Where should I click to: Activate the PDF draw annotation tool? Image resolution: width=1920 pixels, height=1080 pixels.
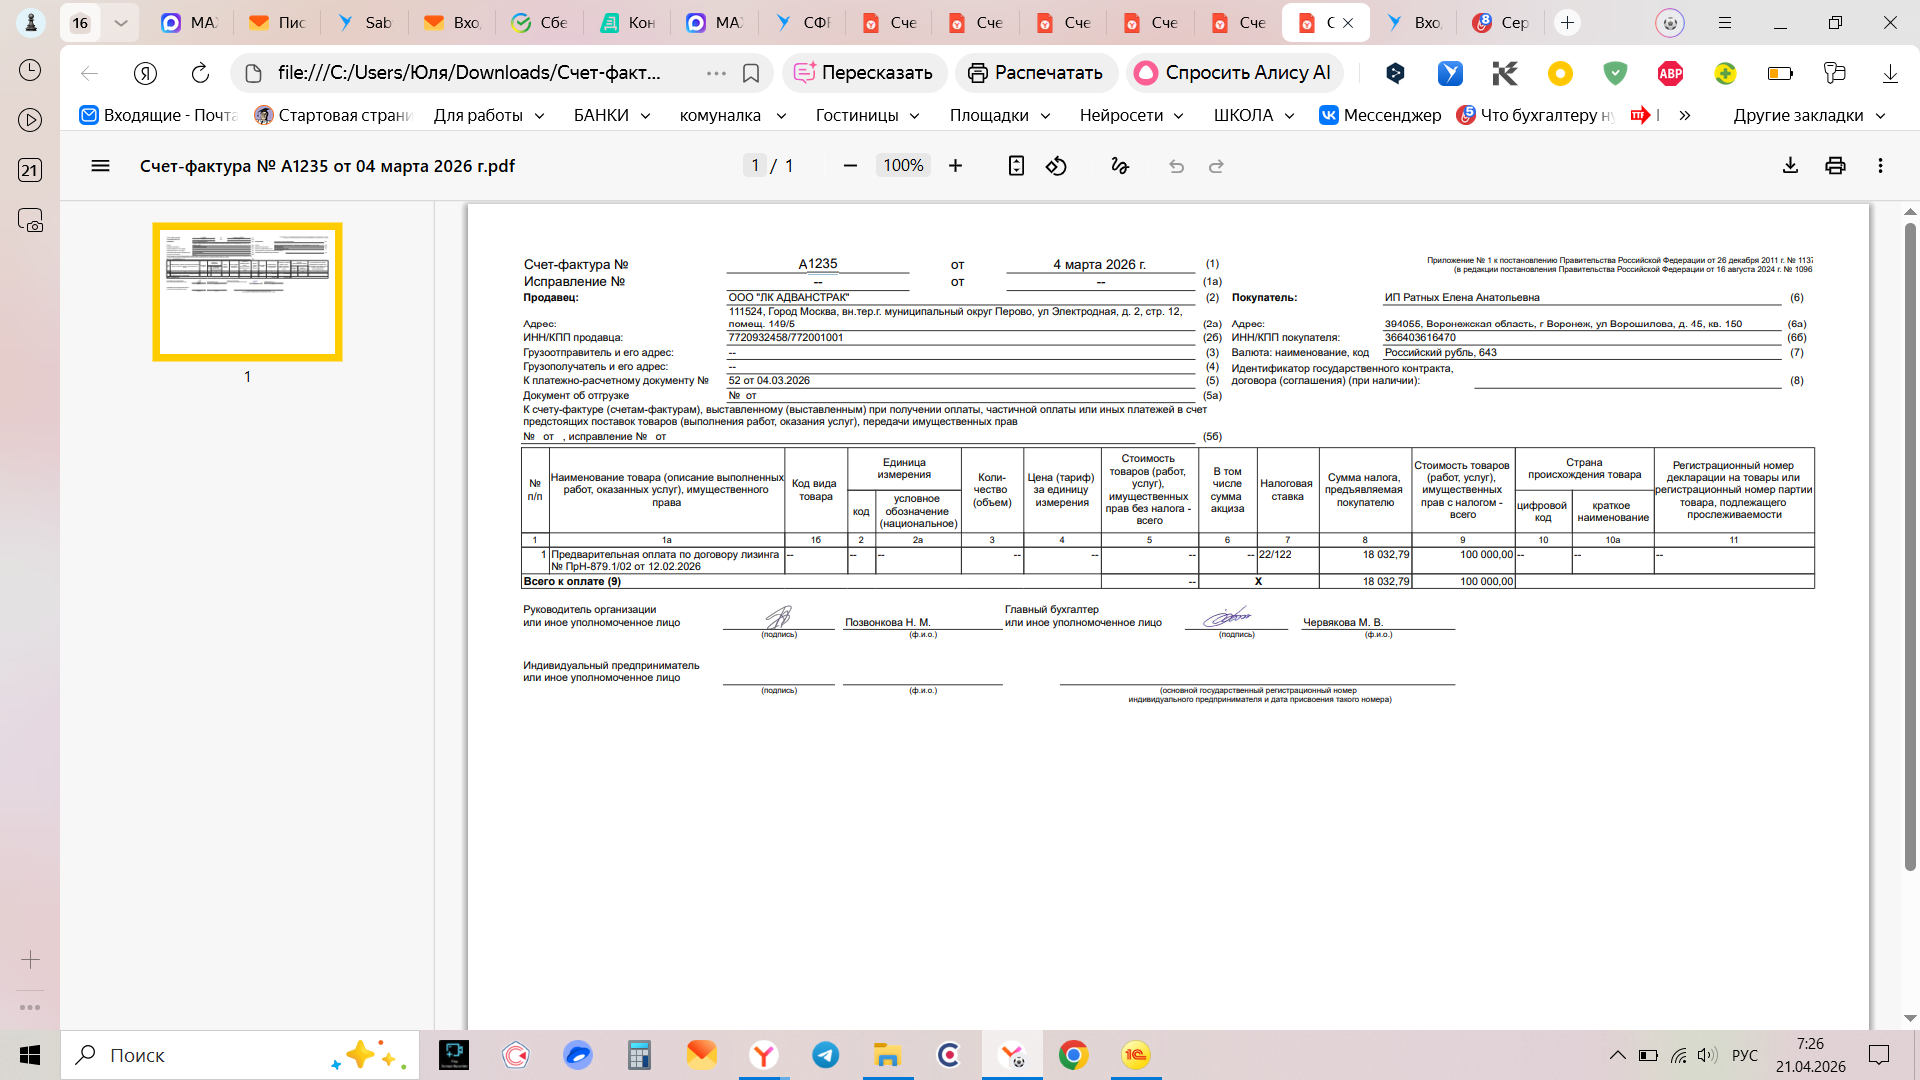click(1120, 166)
